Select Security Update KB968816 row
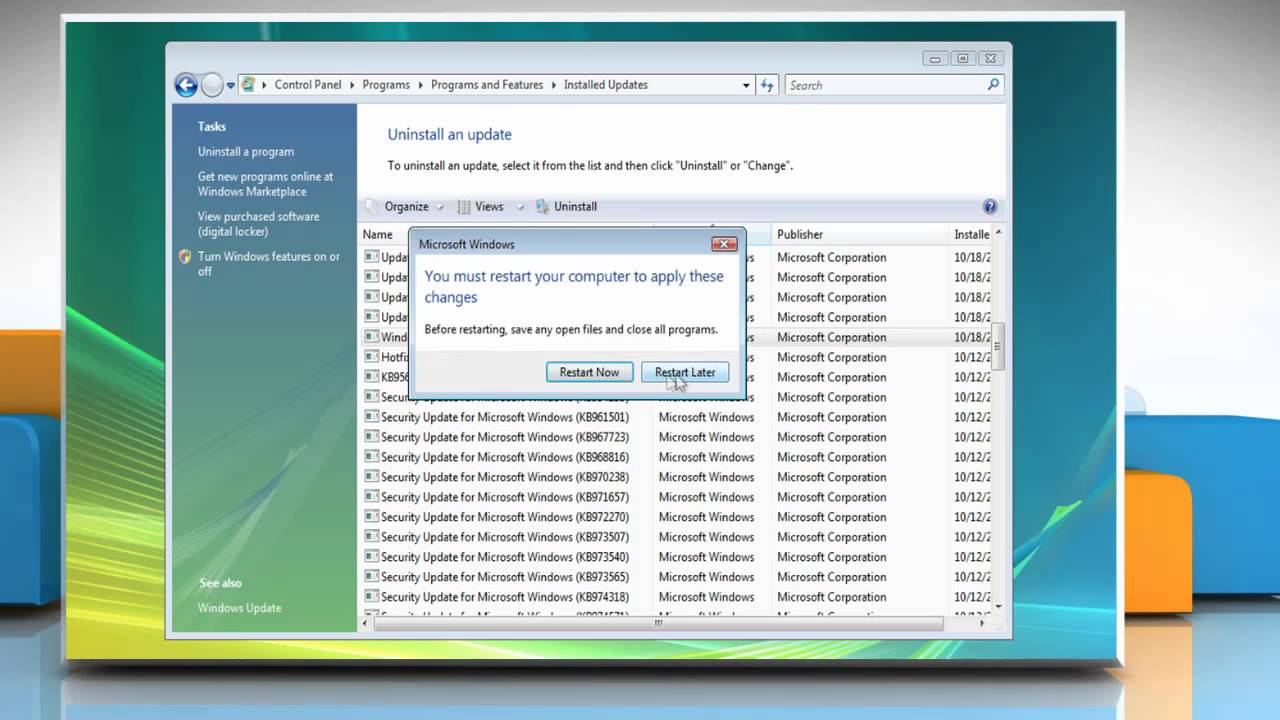This screenshot has height=720, width=1280. point(676,457)
